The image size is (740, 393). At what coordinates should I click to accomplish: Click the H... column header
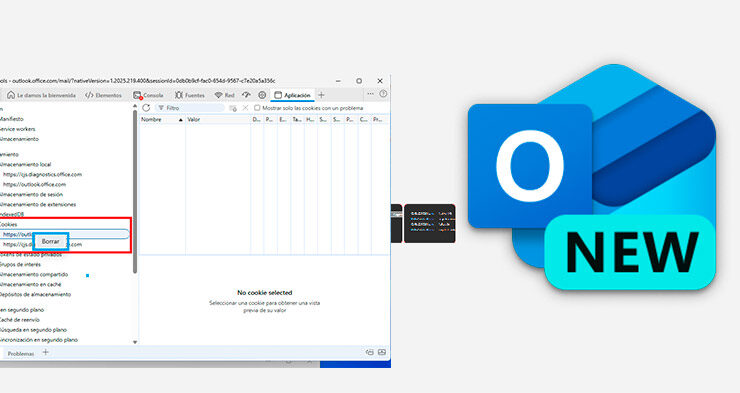coord(310,120)
